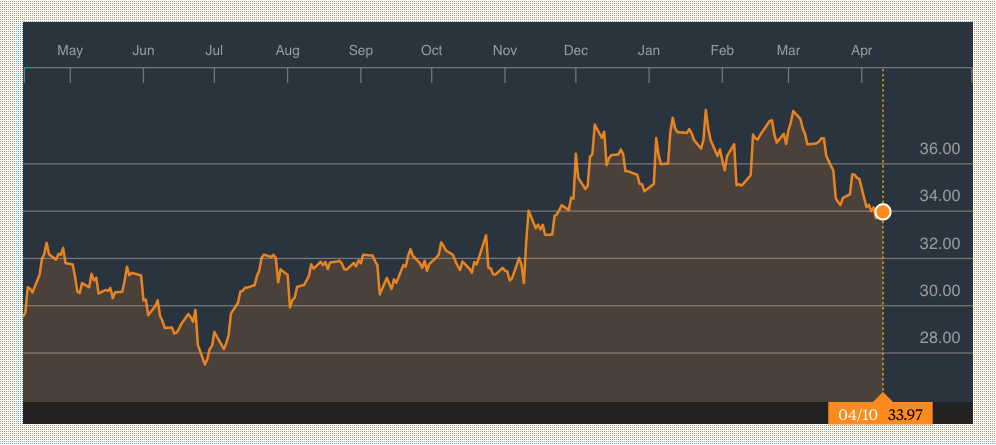This screenshot has height=445, width=996.
Task: Click the 32.00 value on the price axis
Action: [x=939, y=244]
